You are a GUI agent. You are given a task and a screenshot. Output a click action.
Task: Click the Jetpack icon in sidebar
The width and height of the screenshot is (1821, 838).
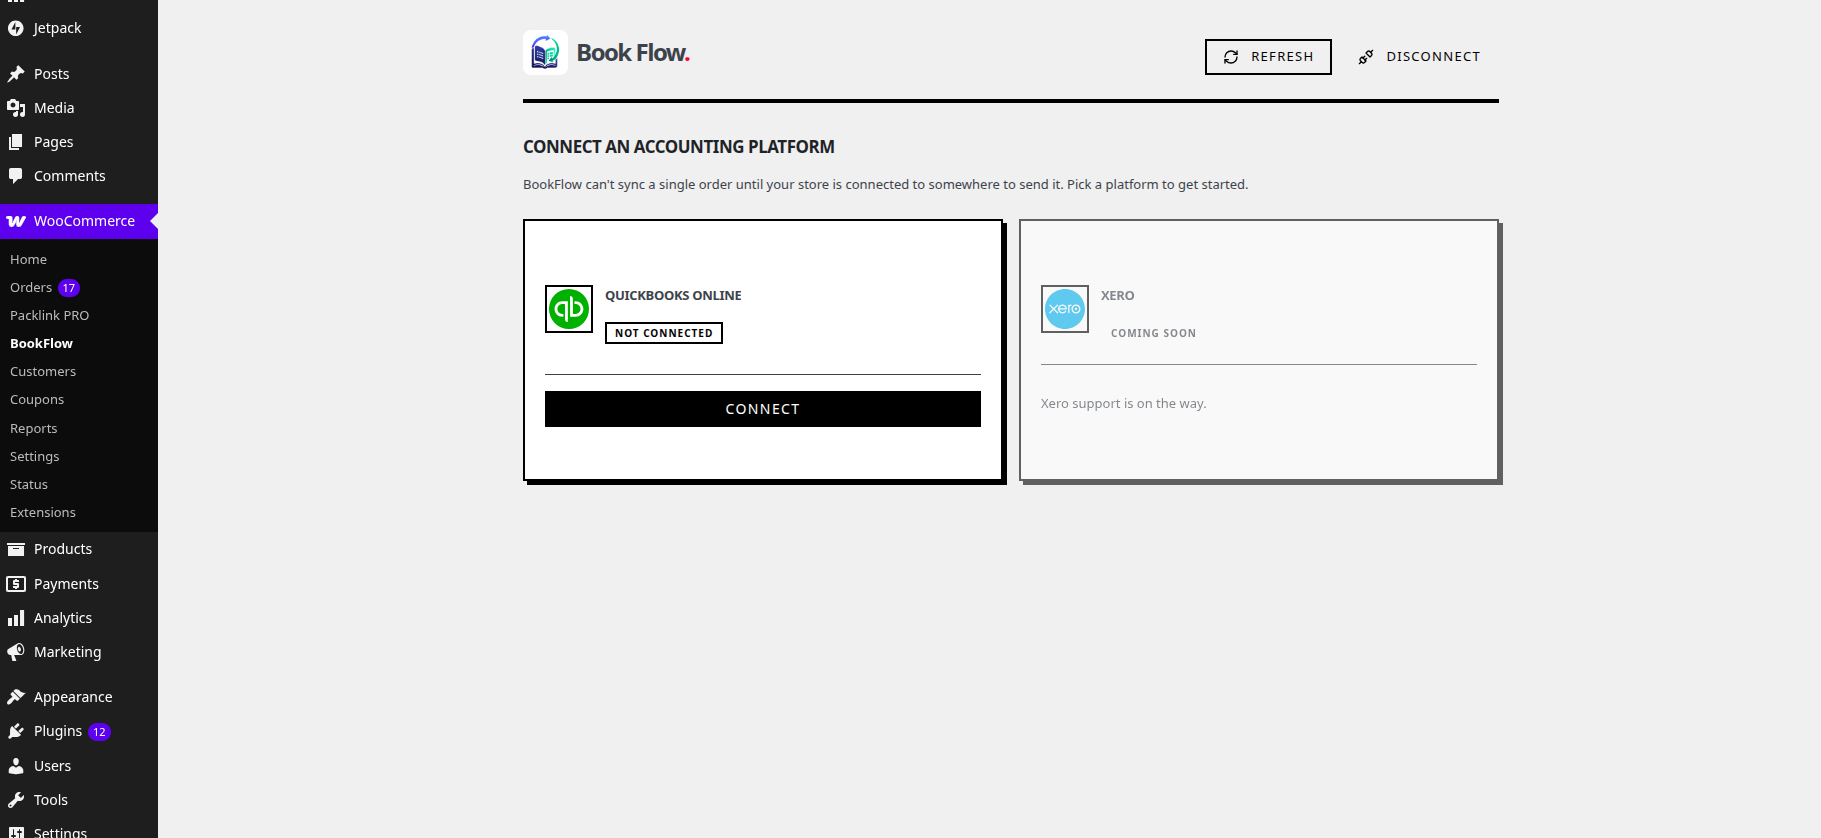[x=16, y=28]
